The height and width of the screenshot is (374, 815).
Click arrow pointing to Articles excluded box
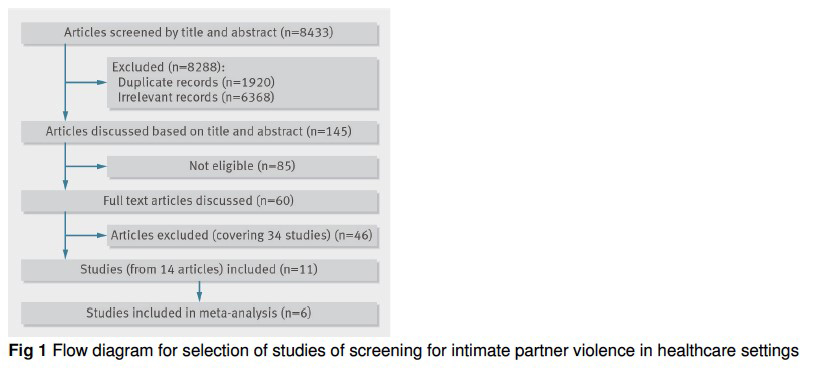tap(86, 235)
